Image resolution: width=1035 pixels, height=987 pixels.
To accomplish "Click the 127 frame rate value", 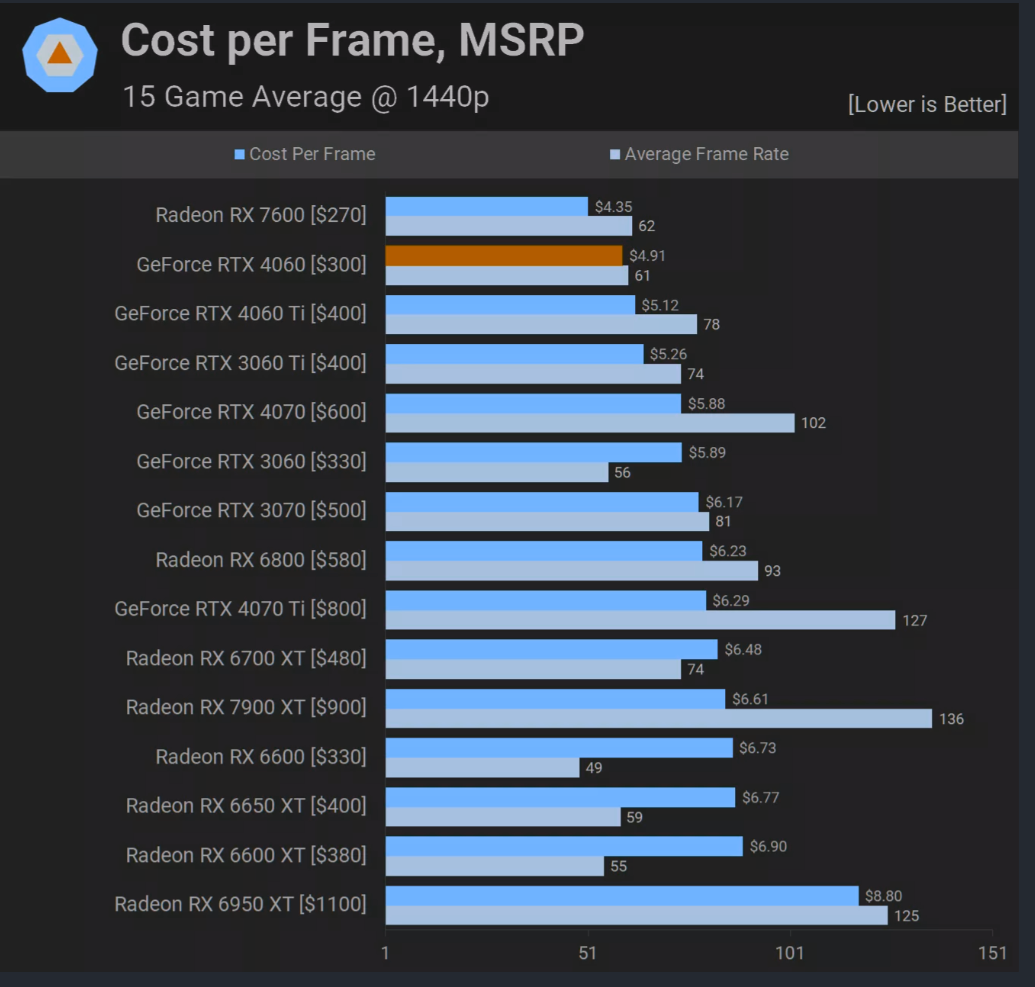I will [914, 620].
